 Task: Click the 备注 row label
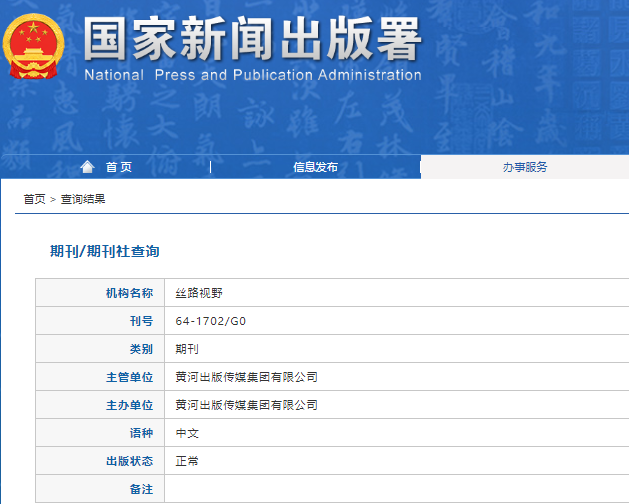pyautogui.click(x=141, y=489)
